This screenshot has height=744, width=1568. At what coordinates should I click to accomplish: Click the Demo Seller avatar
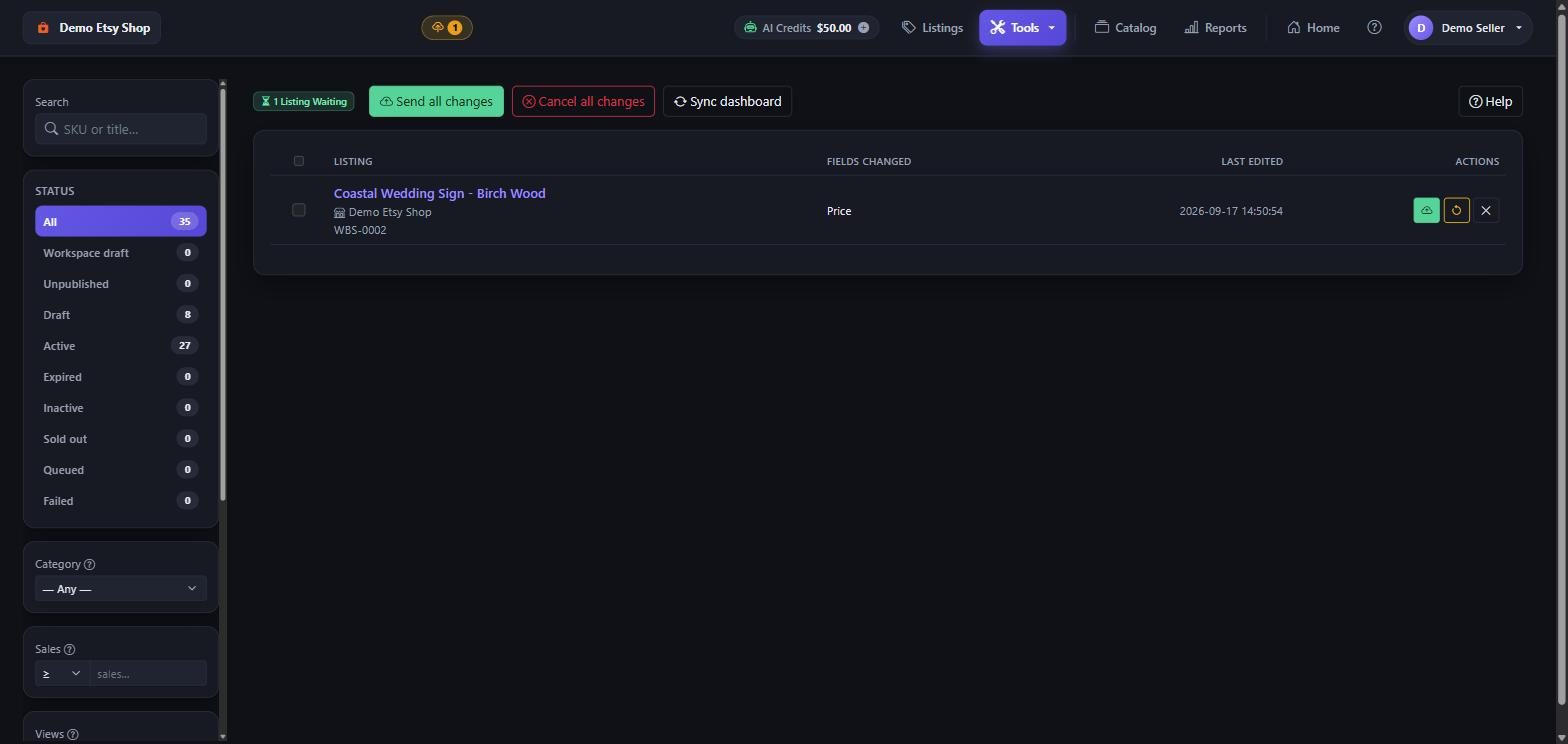pyautogui.click(x=1420, y=28)
